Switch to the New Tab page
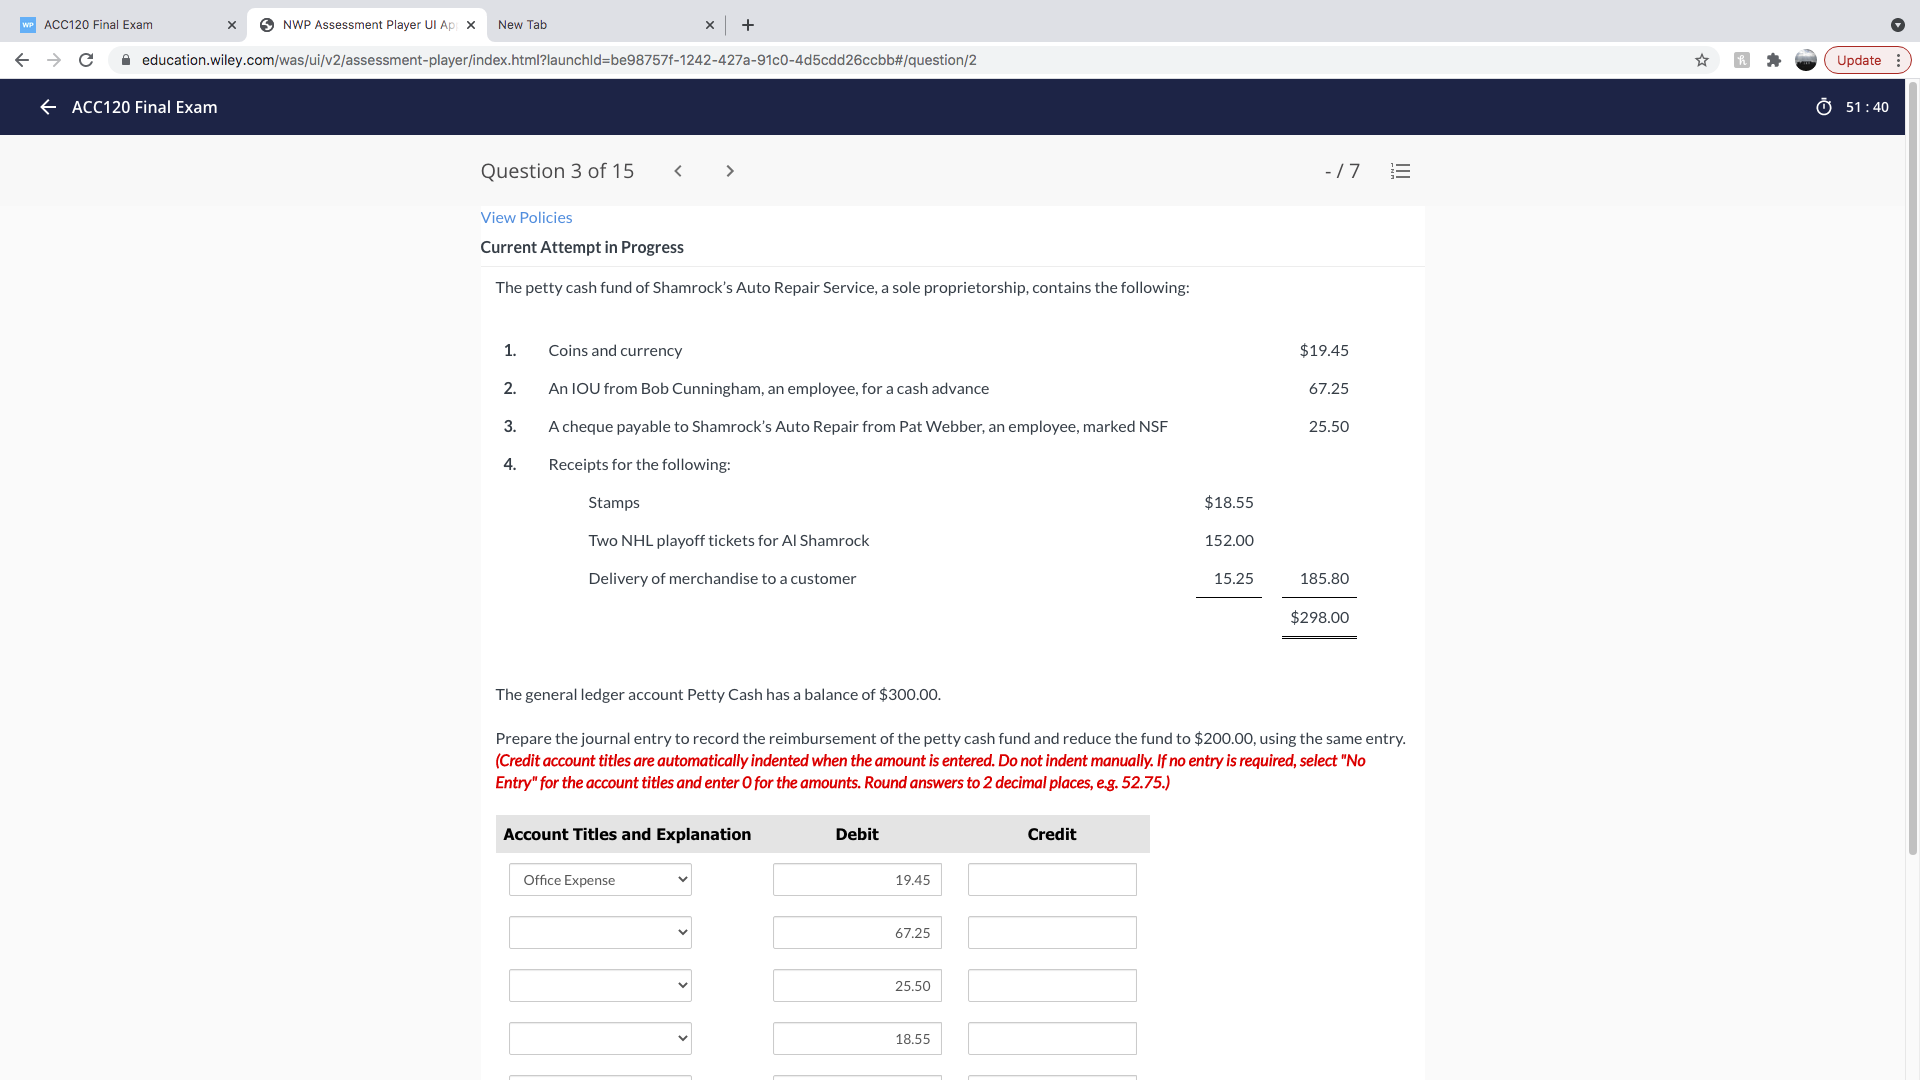The image size is (1920, 1080). pos(560,24)
